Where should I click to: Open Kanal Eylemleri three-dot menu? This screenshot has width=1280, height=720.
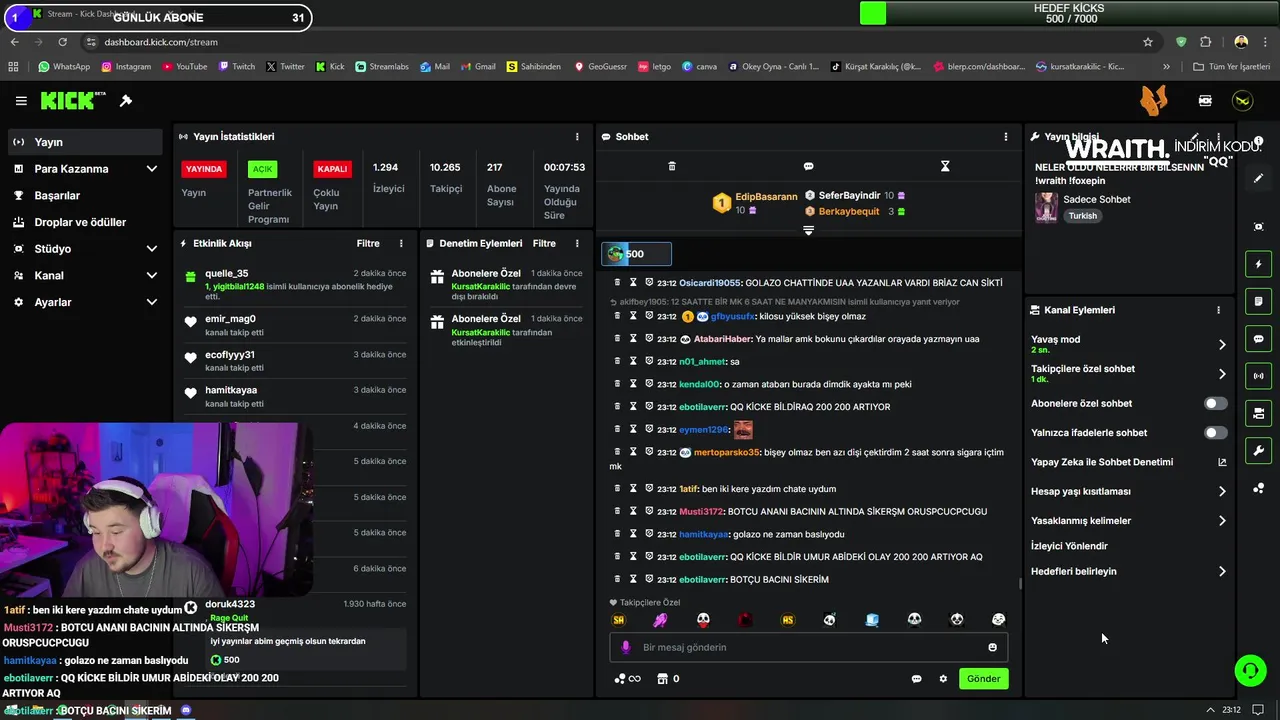pyautogui.click(x=1218, y=310)
